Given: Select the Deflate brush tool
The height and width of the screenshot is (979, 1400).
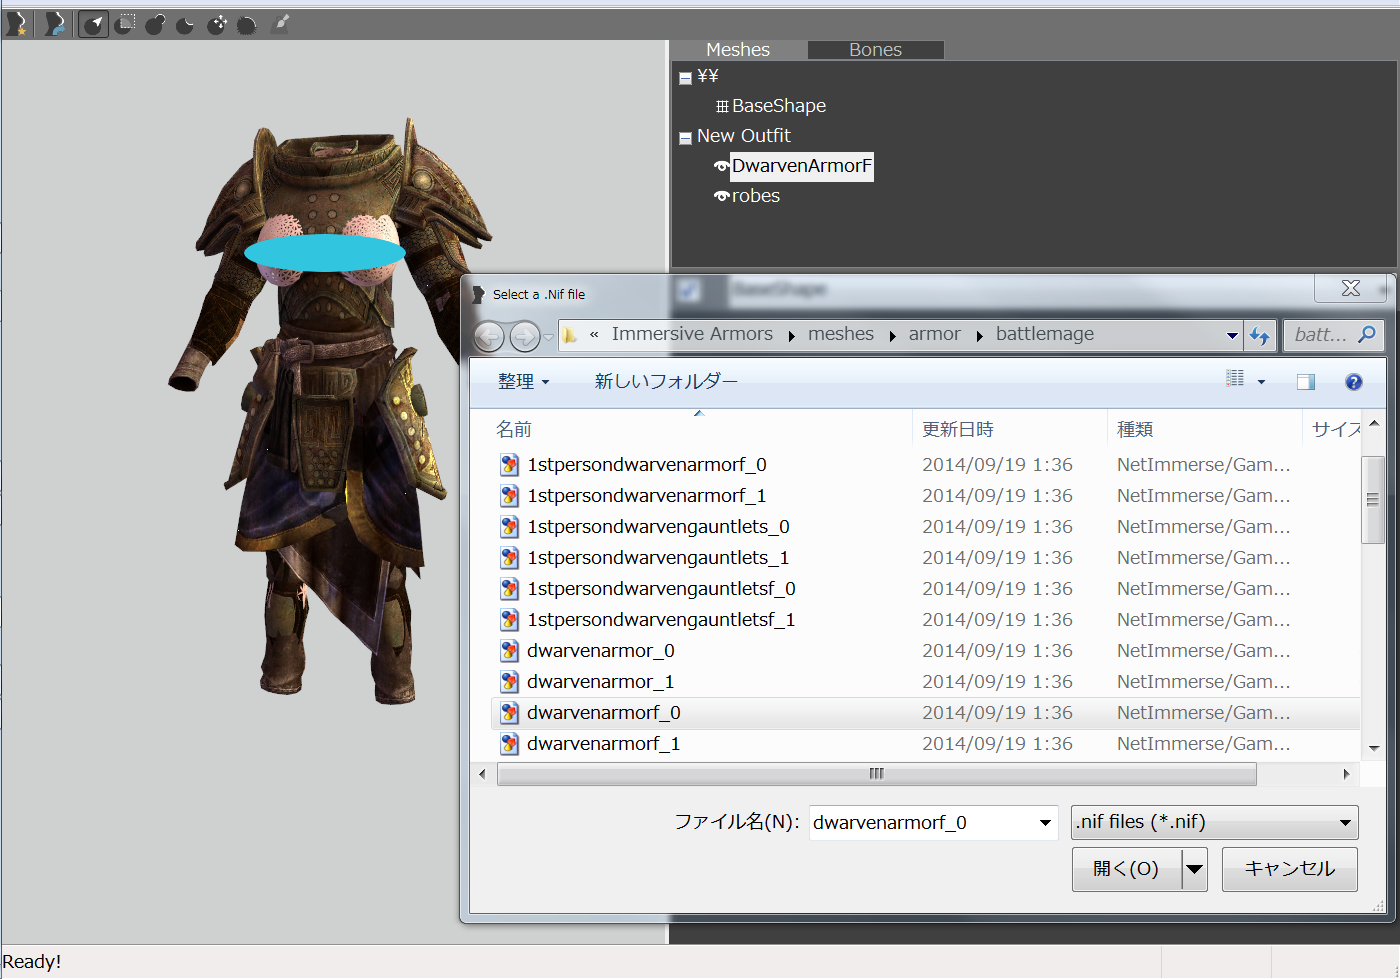Looking at the screenshot, I should coord(185,24).
